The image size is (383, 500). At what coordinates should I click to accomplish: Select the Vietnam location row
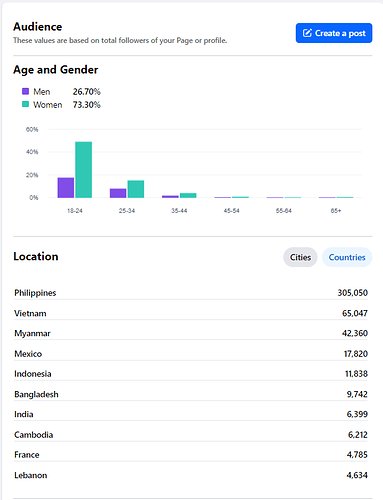(191, 313)
